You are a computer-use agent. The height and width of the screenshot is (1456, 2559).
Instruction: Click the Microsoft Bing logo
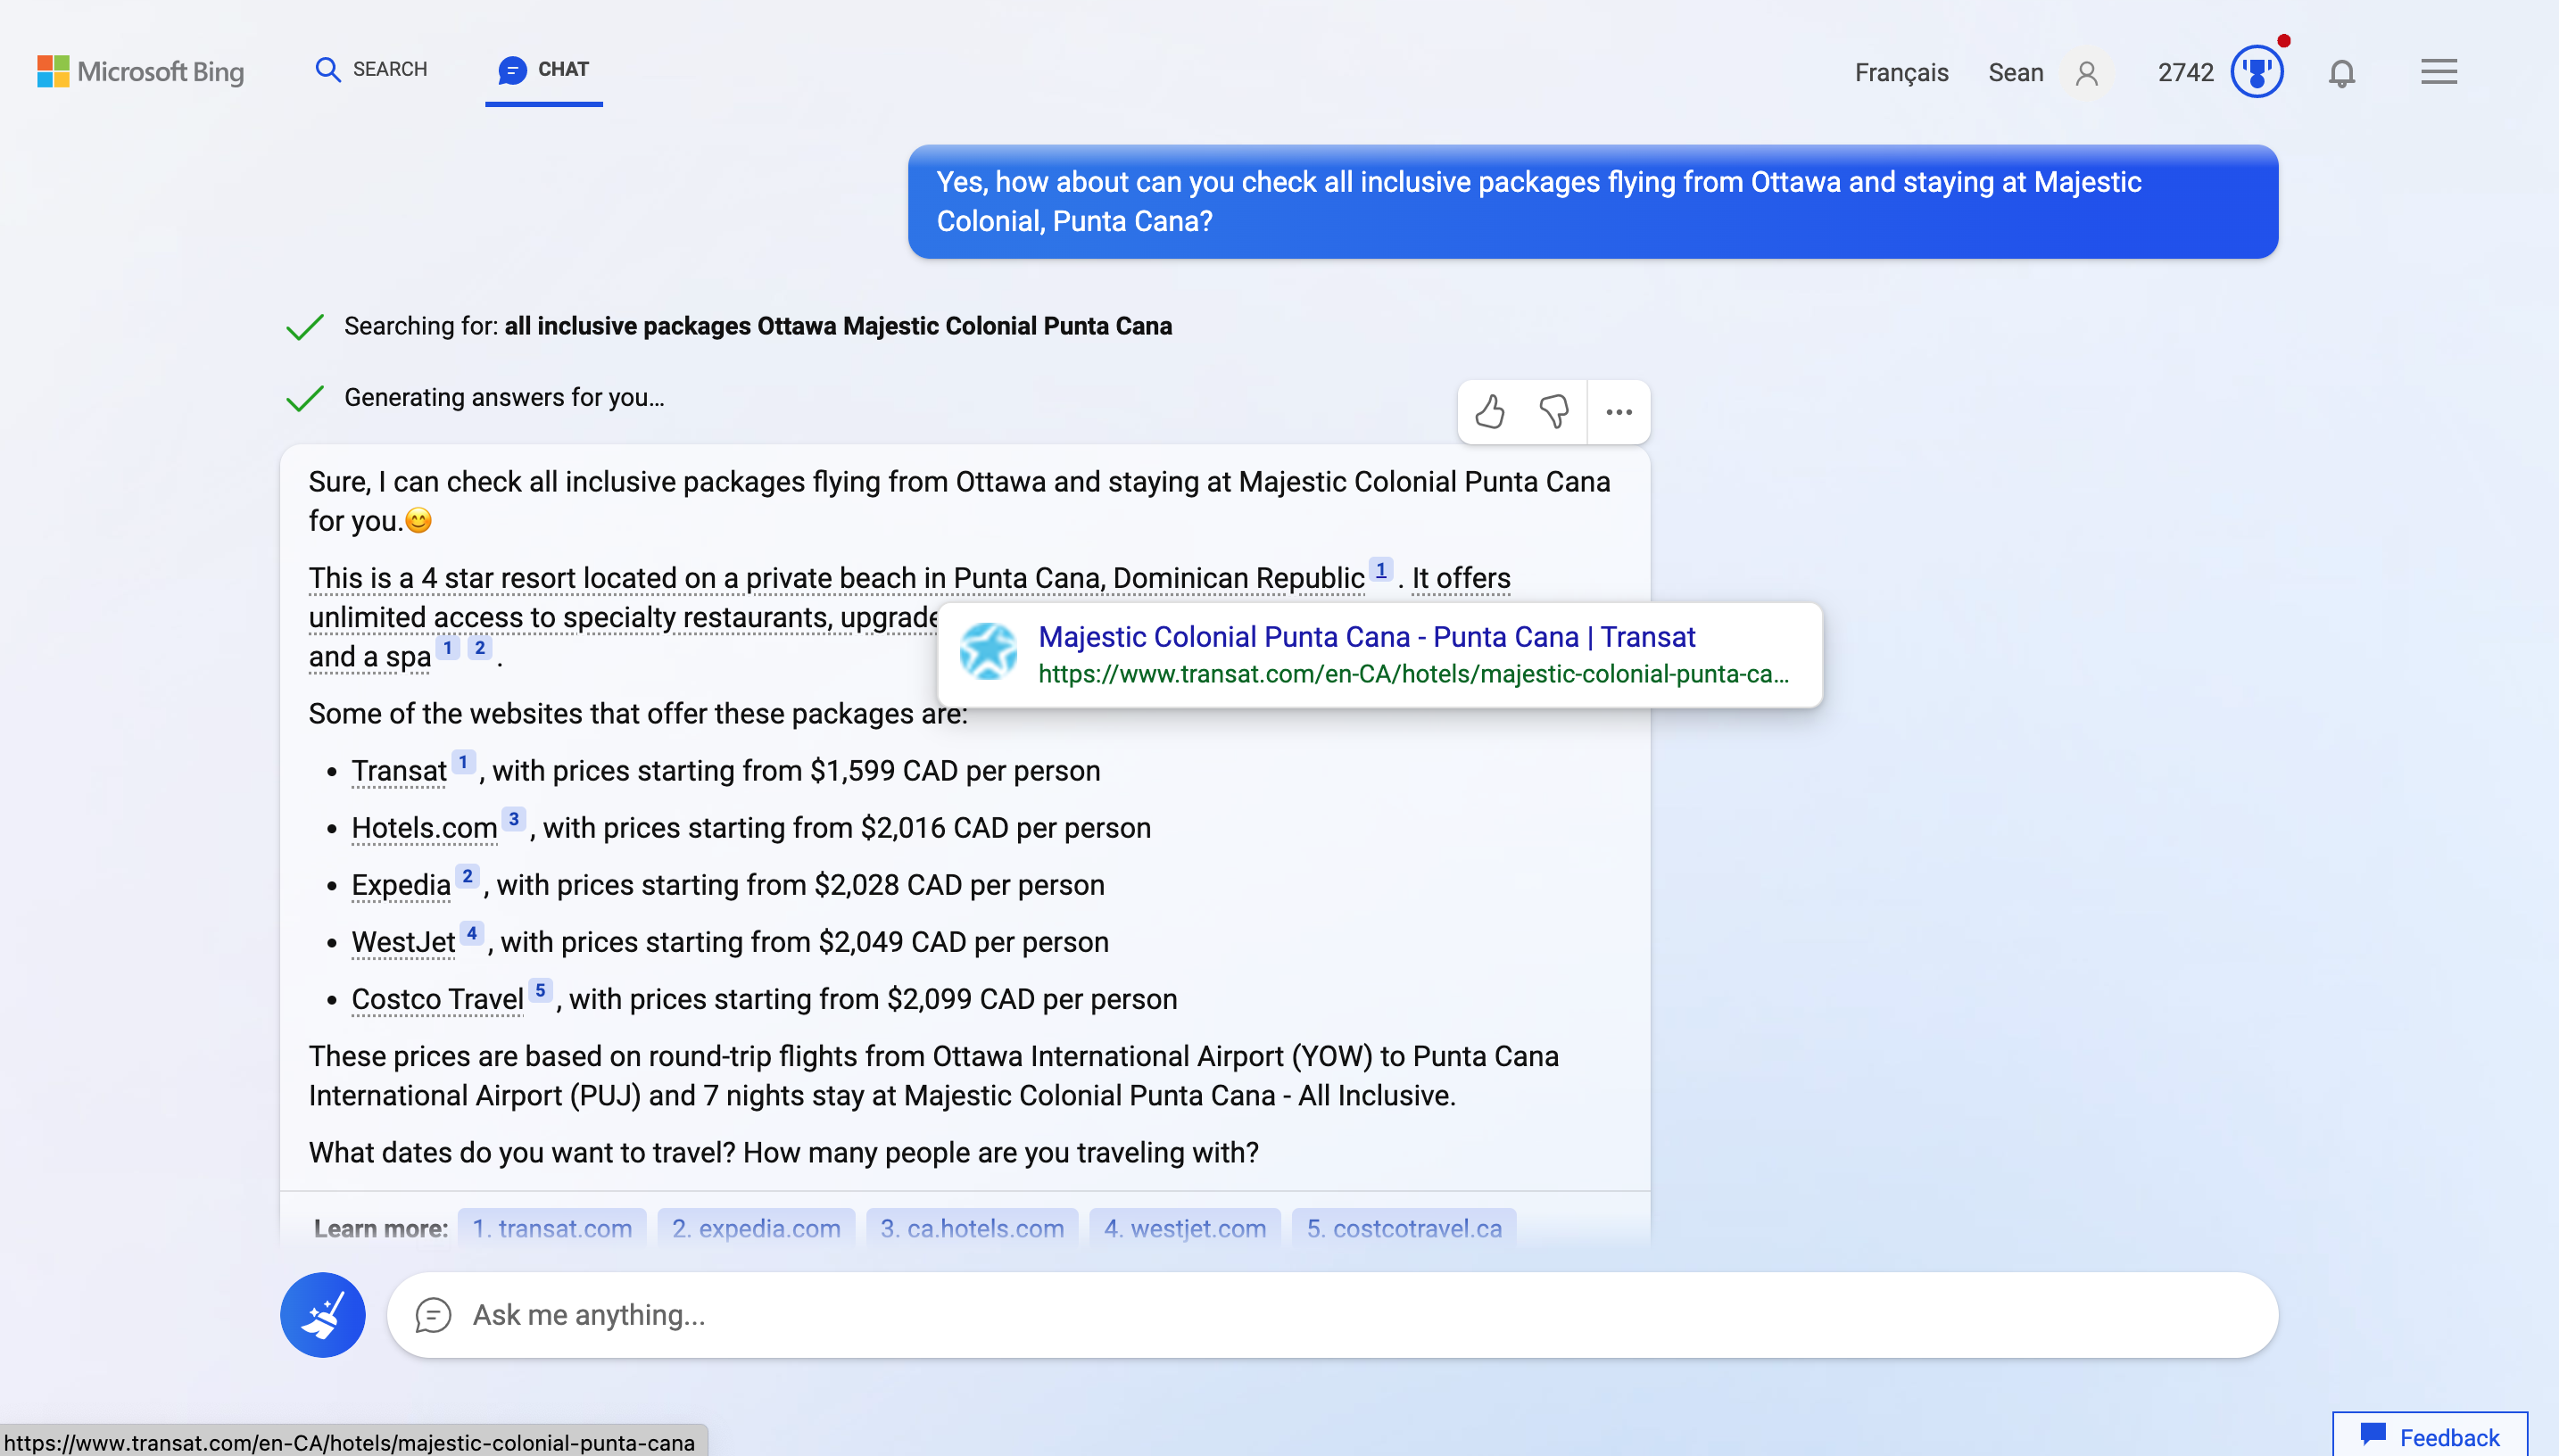tap(141, 71)
